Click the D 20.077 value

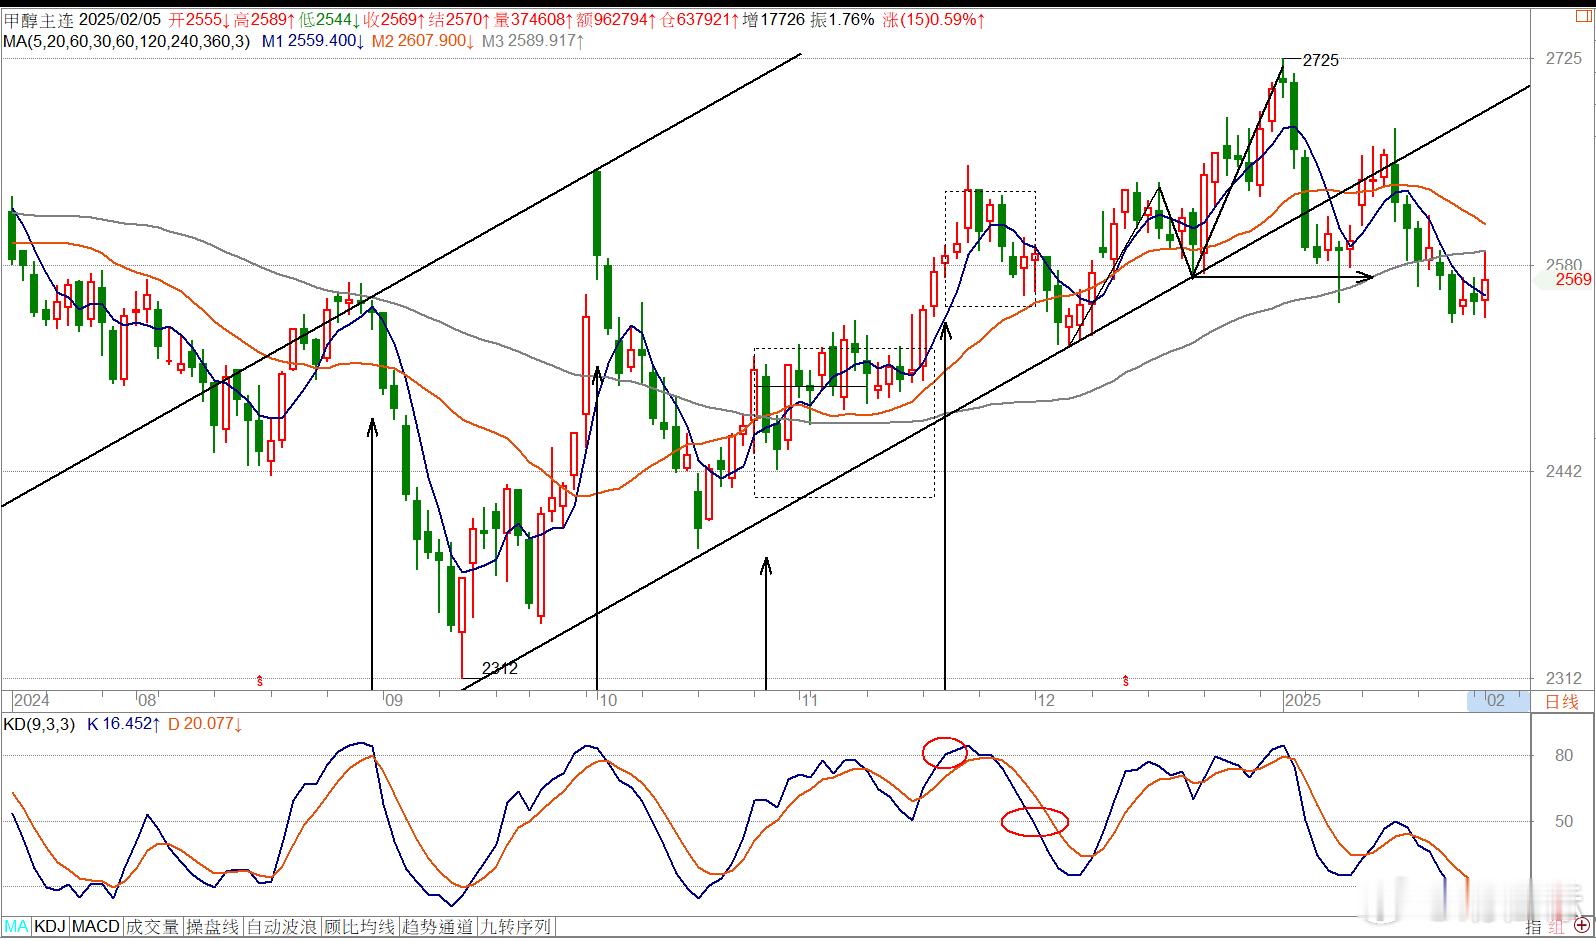click(x=205, y=723)
